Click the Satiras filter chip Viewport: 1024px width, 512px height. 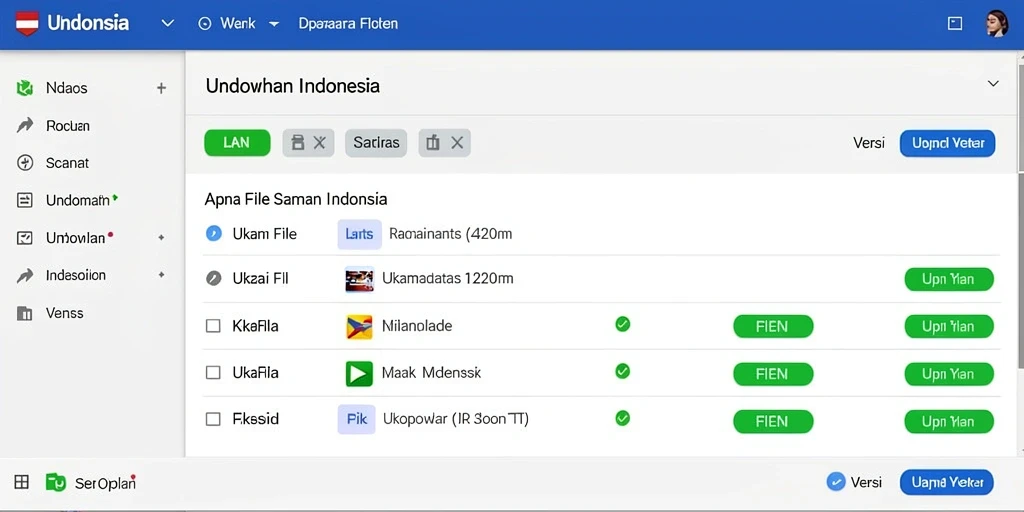tap(376, 143)
